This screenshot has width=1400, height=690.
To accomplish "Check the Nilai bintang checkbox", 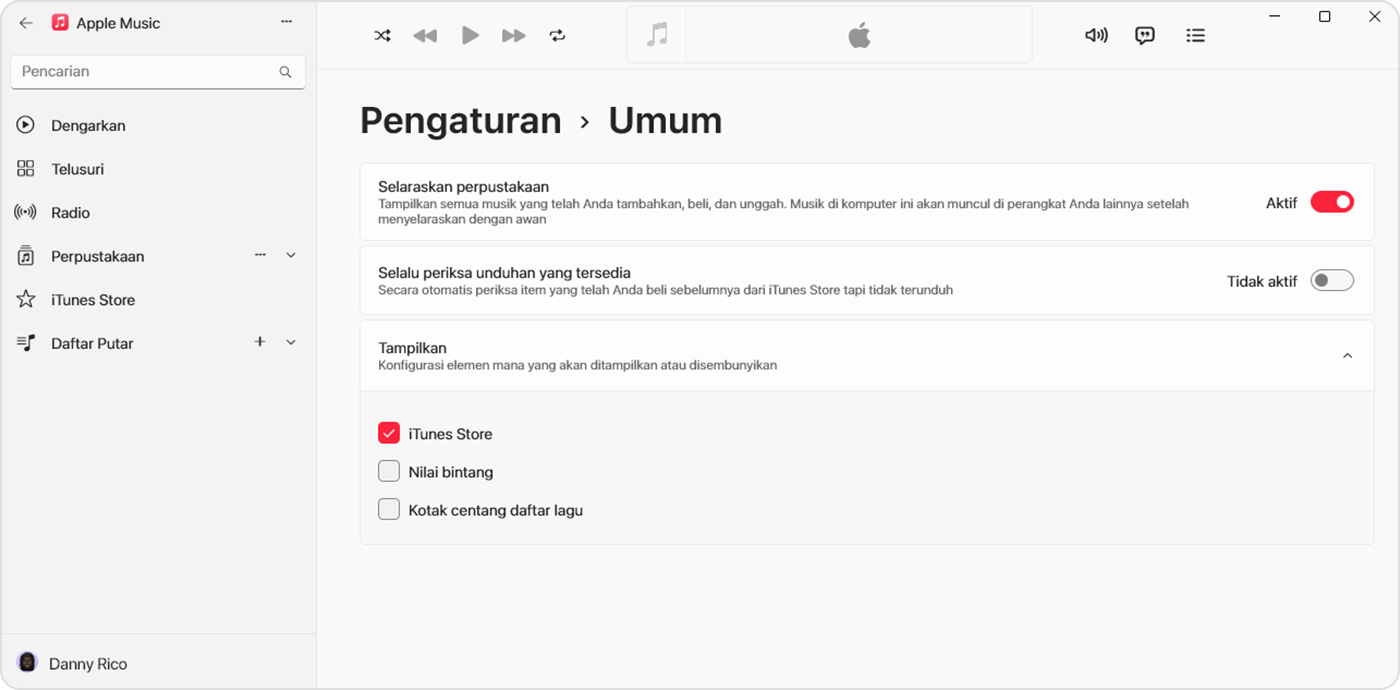I will tap(389, 471).
